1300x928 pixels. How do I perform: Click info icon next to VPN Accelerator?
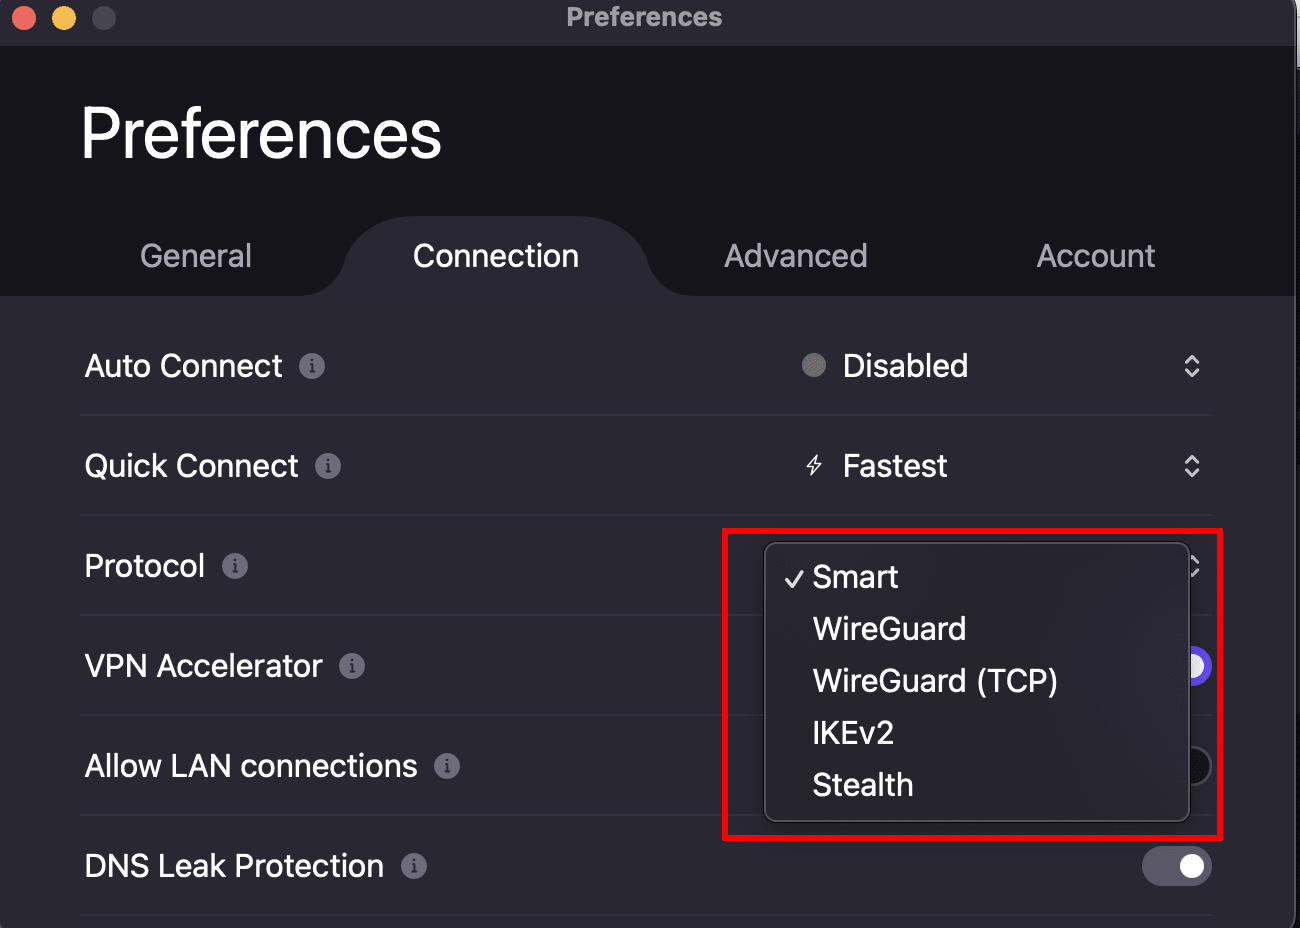coord(352,666)
